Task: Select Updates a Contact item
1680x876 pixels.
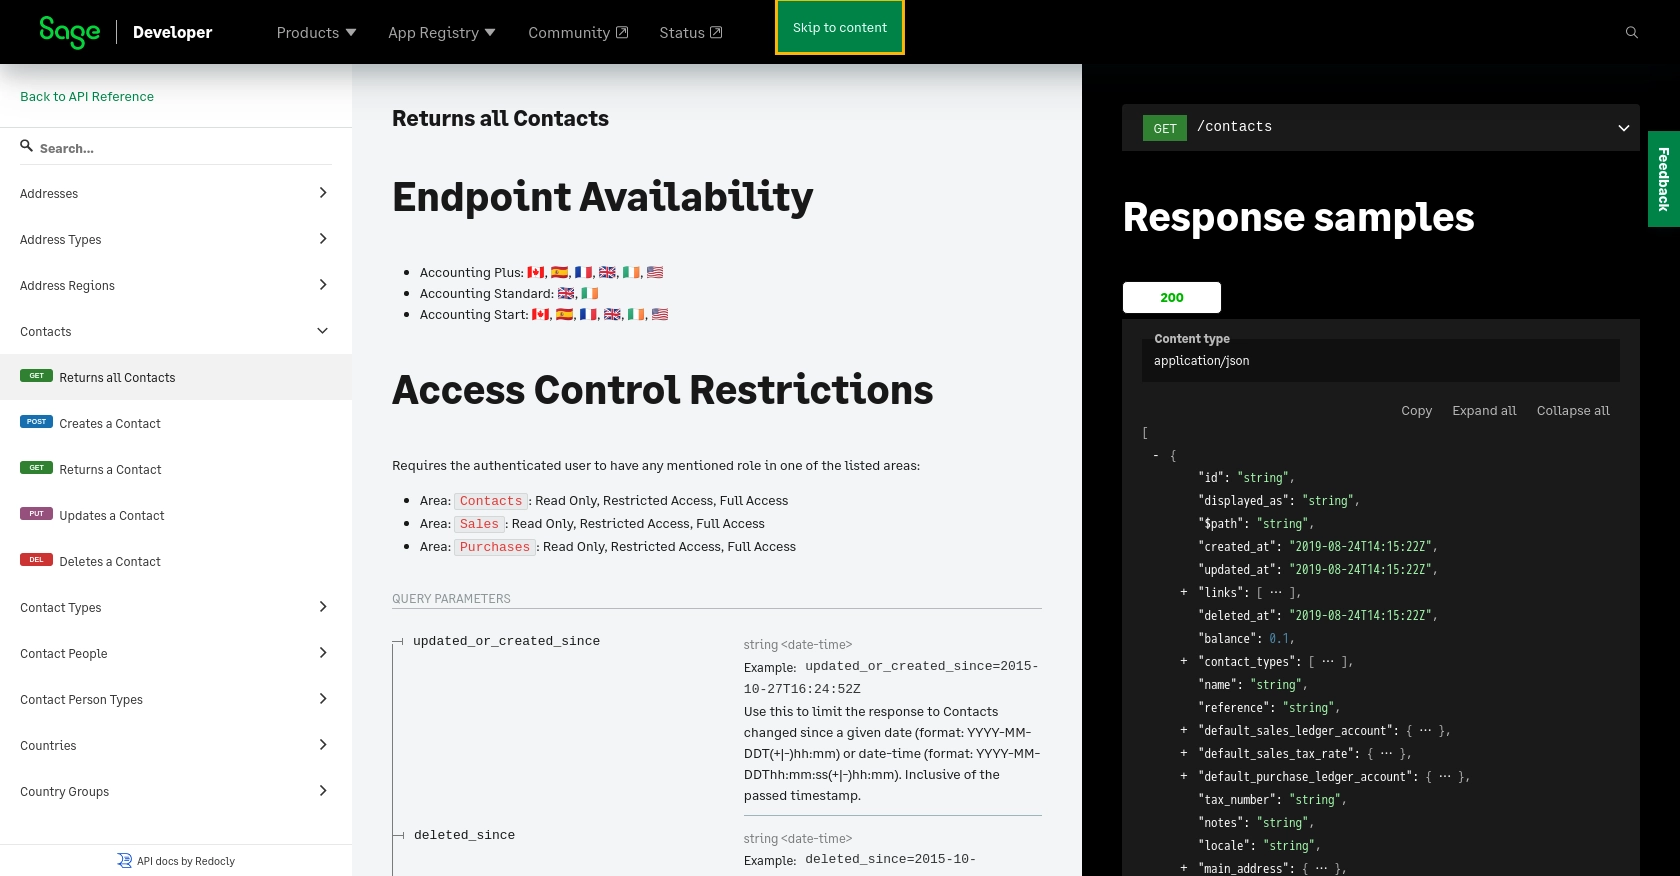Action: 176,515
